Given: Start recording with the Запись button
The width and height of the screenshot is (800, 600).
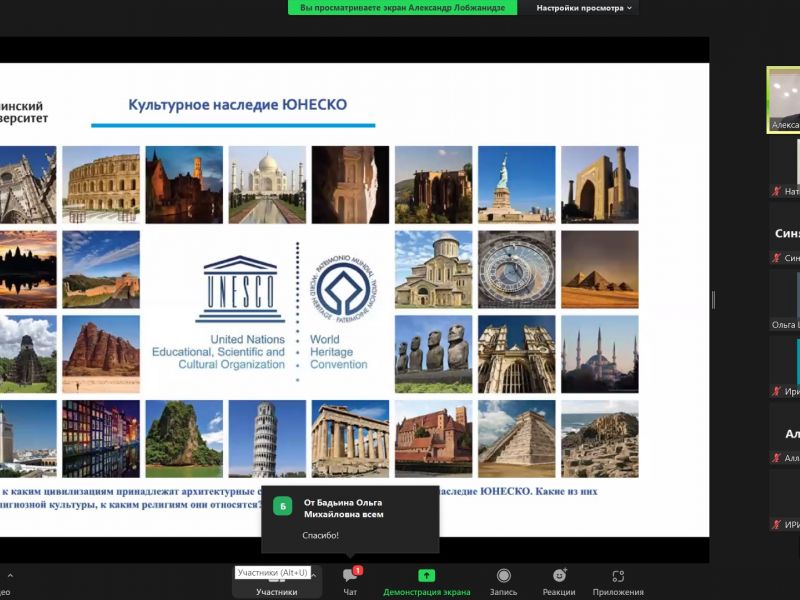Looking at the screenshot, I should tap(503, 581).
